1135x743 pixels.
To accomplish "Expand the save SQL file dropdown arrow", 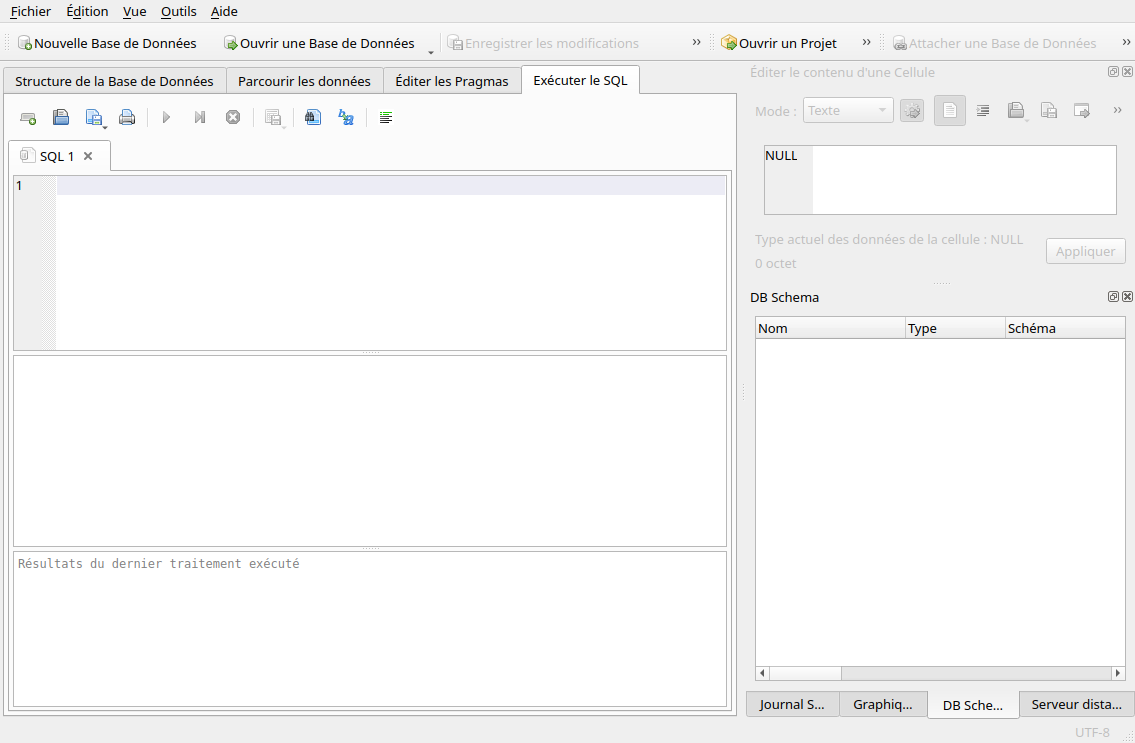I will (105, 125).
